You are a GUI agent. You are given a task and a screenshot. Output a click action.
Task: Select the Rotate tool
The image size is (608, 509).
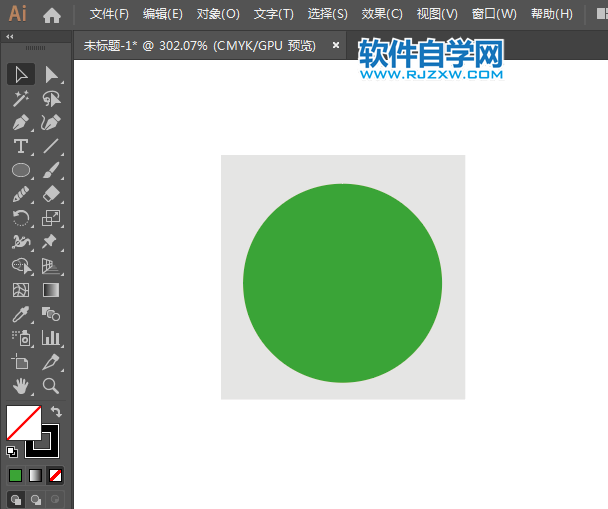click(x=21, y=218)
